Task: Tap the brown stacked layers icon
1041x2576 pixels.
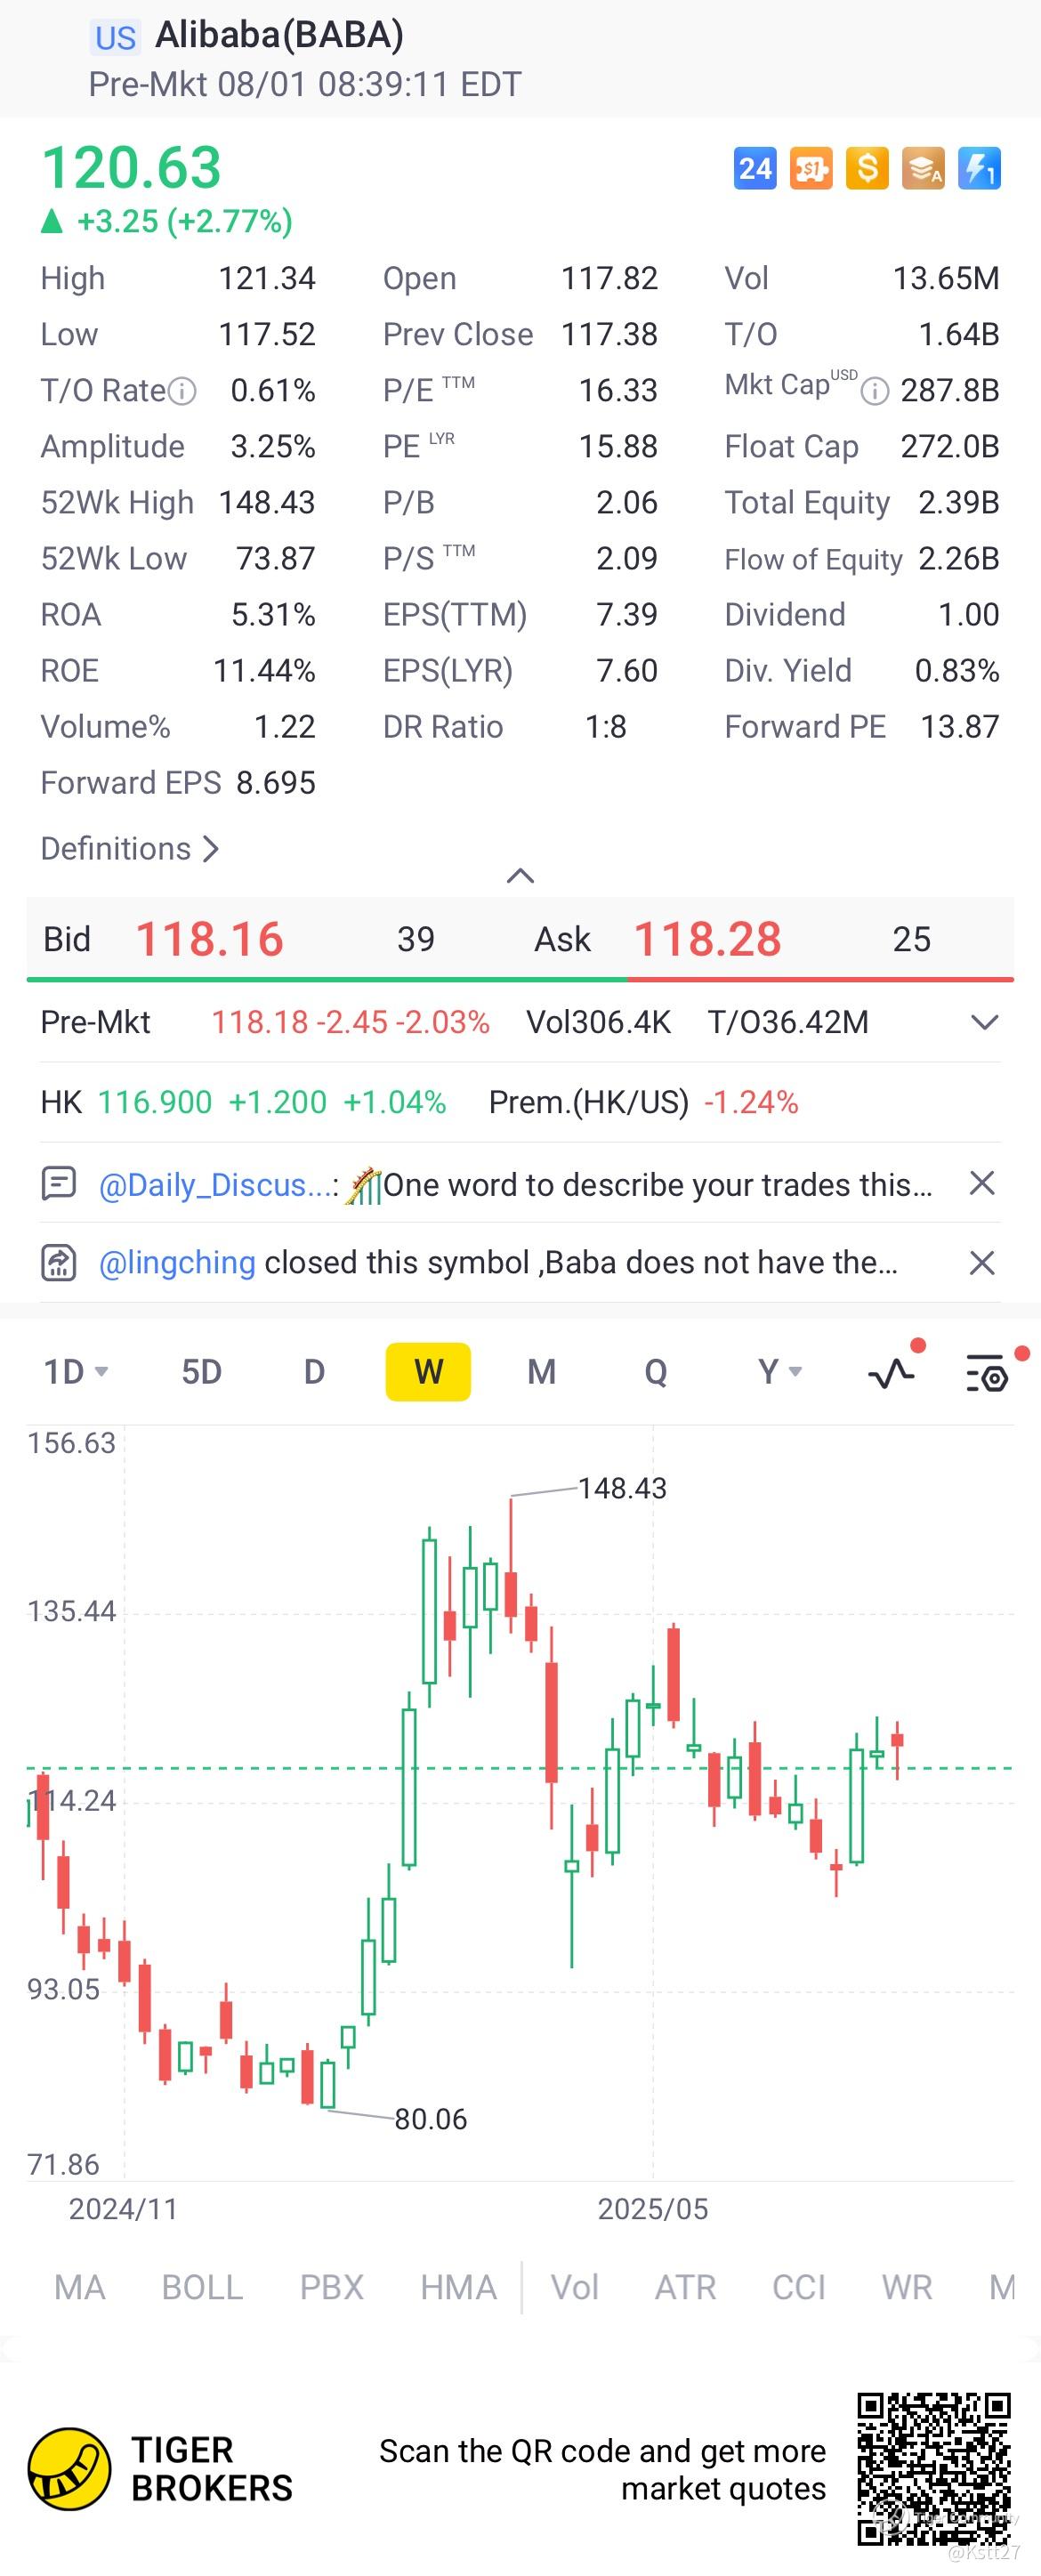Action: pyautogui.click(x=923, y=168)
